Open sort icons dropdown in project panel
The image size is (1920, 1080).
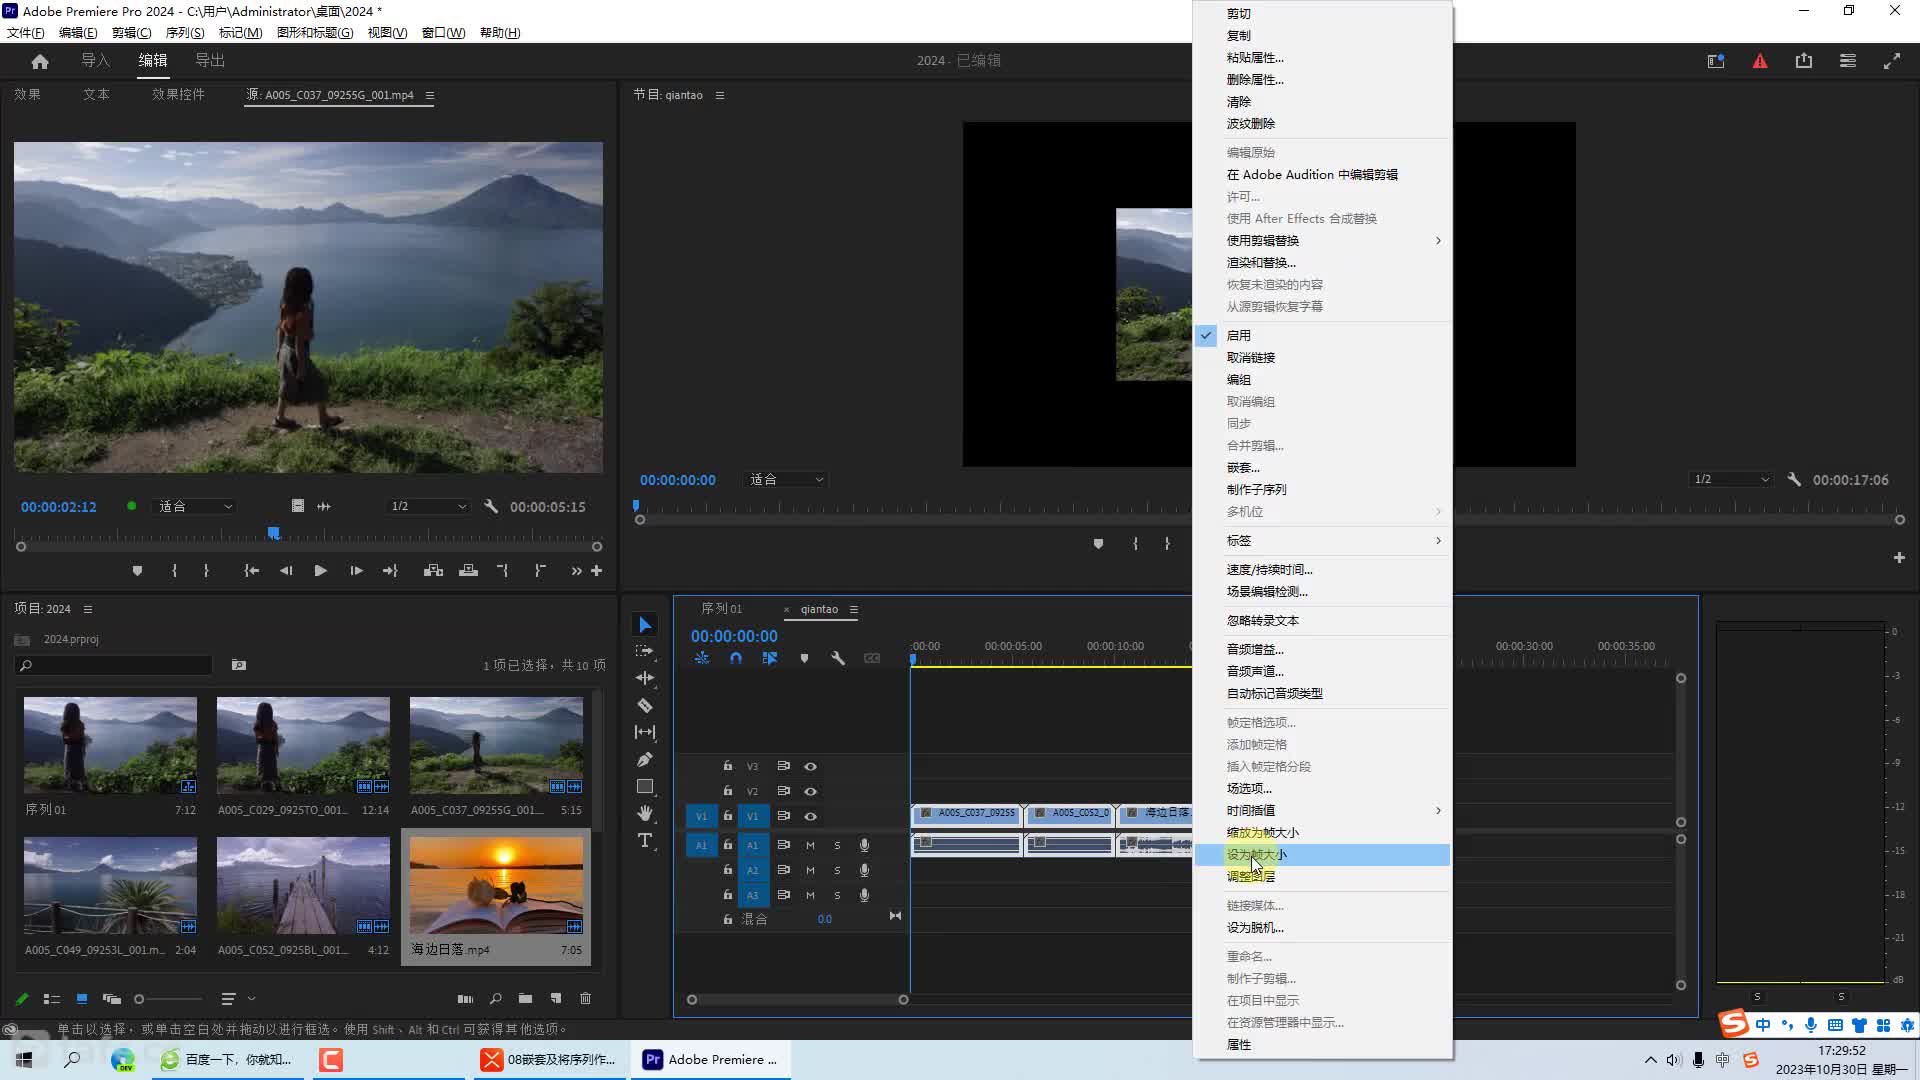point(238,999)
